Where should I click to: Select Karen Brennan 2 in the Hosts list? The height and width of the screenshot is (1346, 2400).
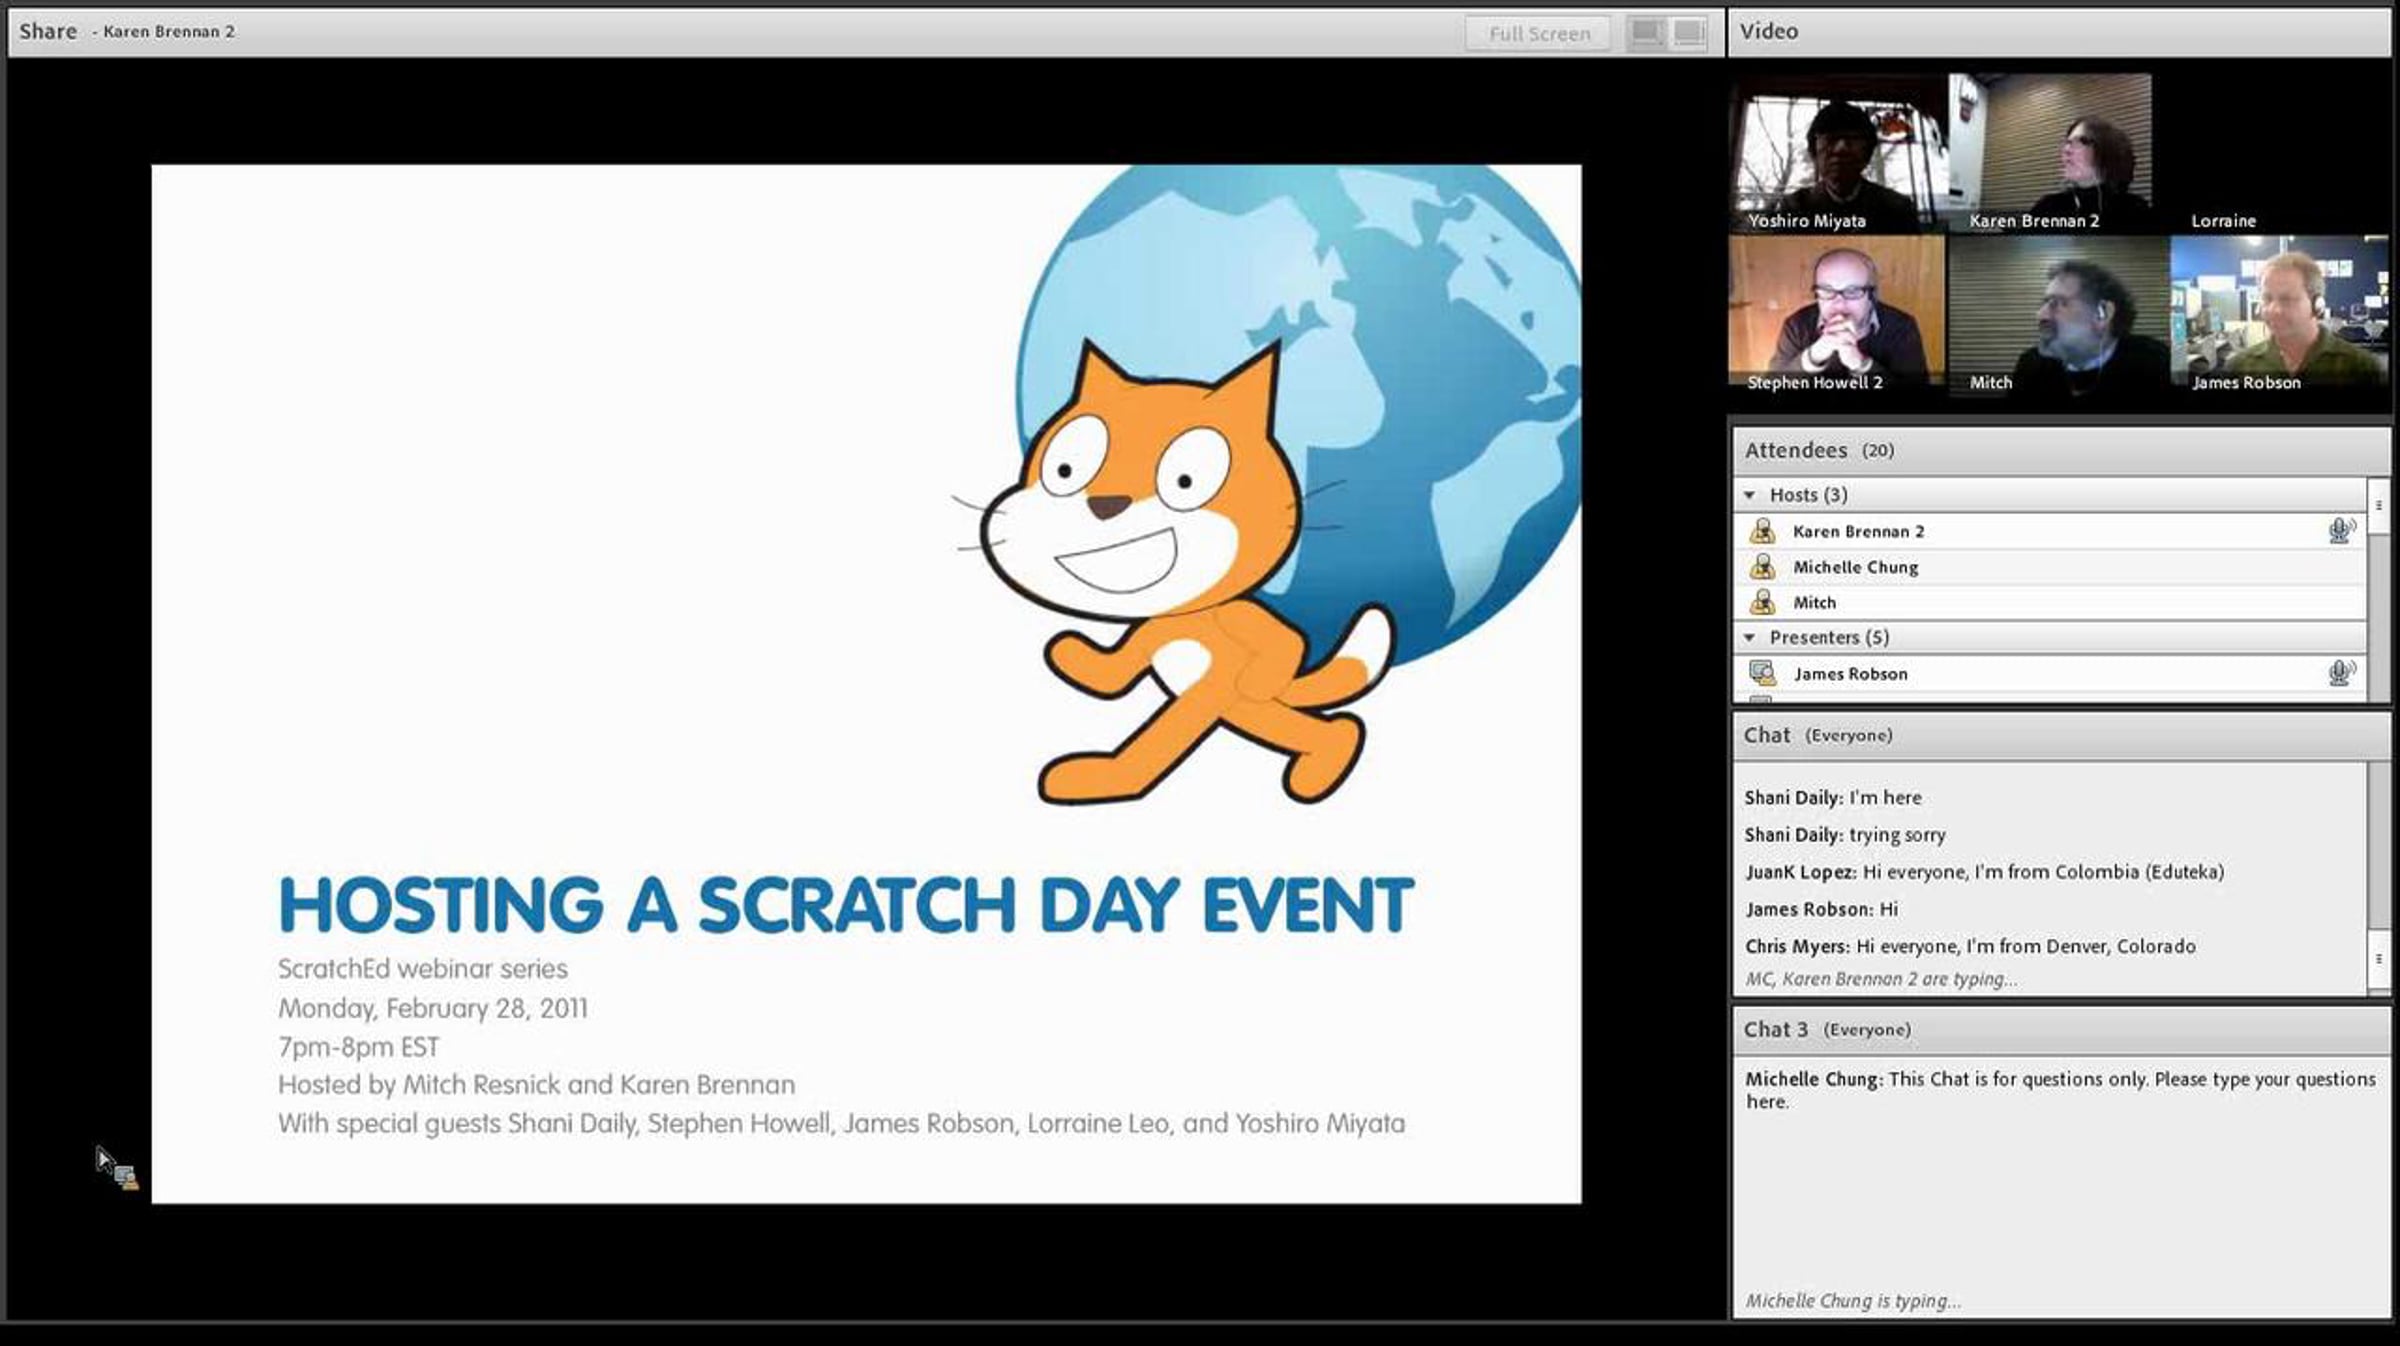tap(2050, 531)
